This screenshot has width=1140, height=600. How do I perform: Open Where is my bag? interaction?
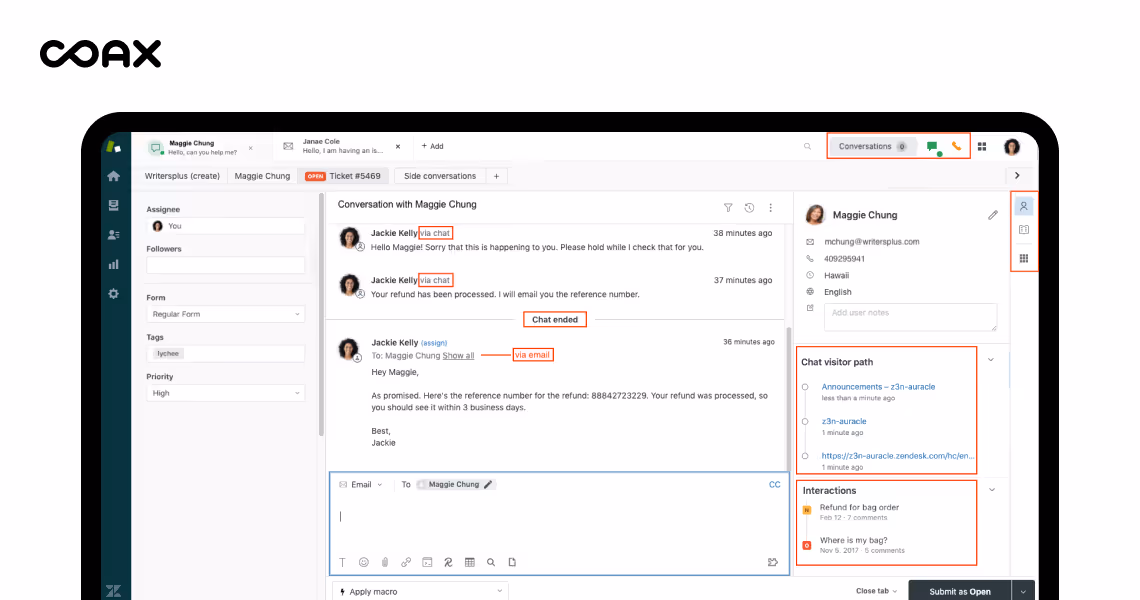[x=854, y=540]
